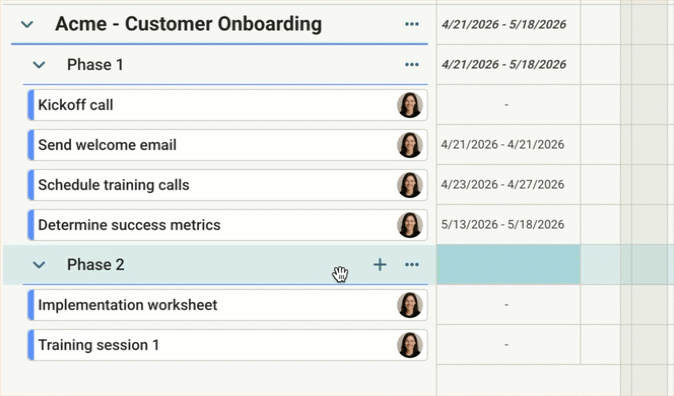Collapse the Phase 2 section
The height and width of the screenshot is (396, 674).
[39, 265]
